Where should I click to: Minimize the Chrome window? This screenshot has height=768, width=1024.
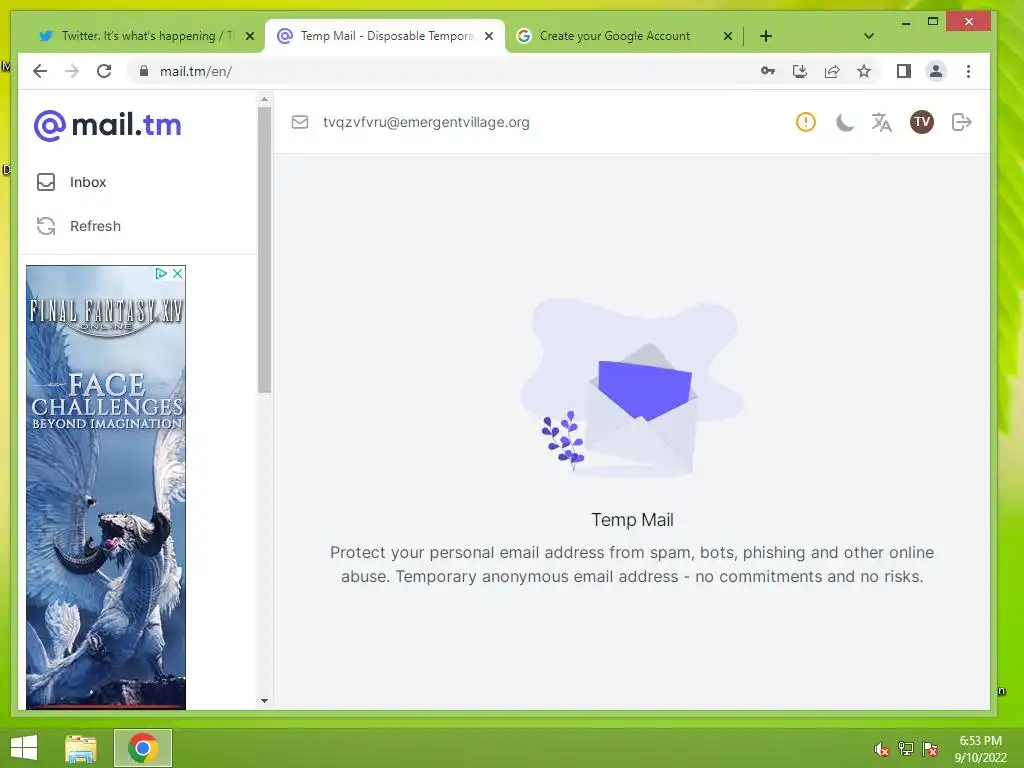906,23
